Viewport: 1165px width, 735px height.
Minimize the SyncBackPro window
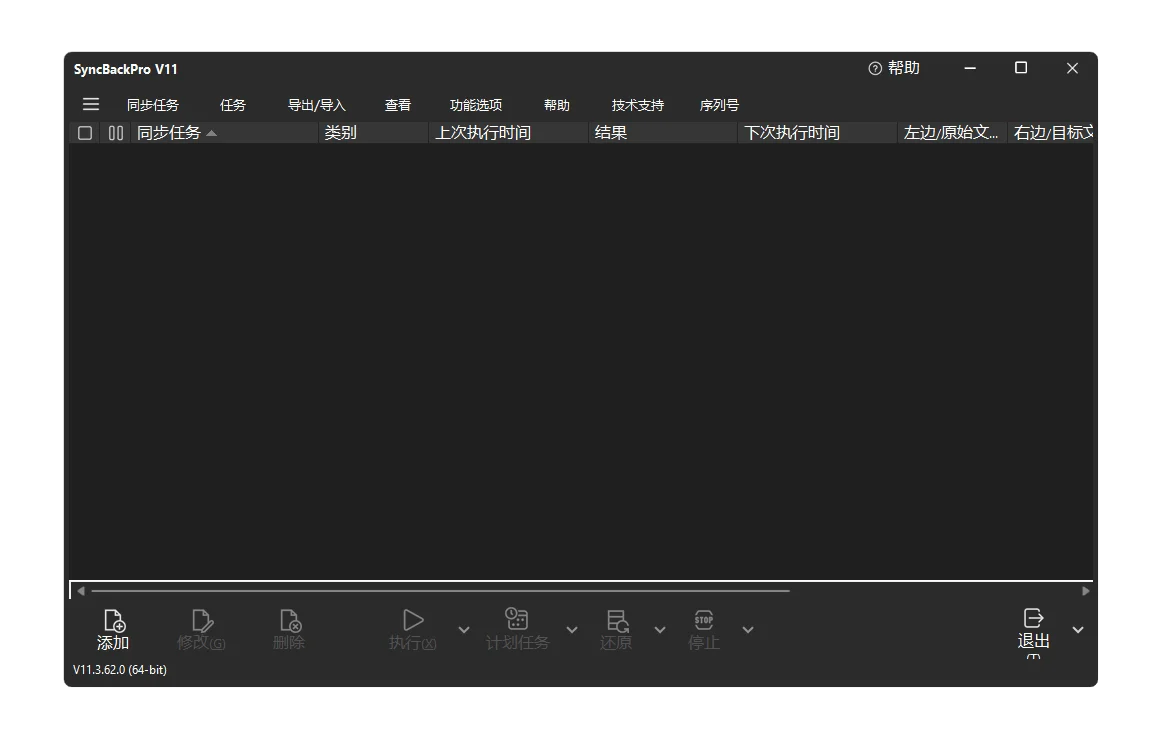970,68
